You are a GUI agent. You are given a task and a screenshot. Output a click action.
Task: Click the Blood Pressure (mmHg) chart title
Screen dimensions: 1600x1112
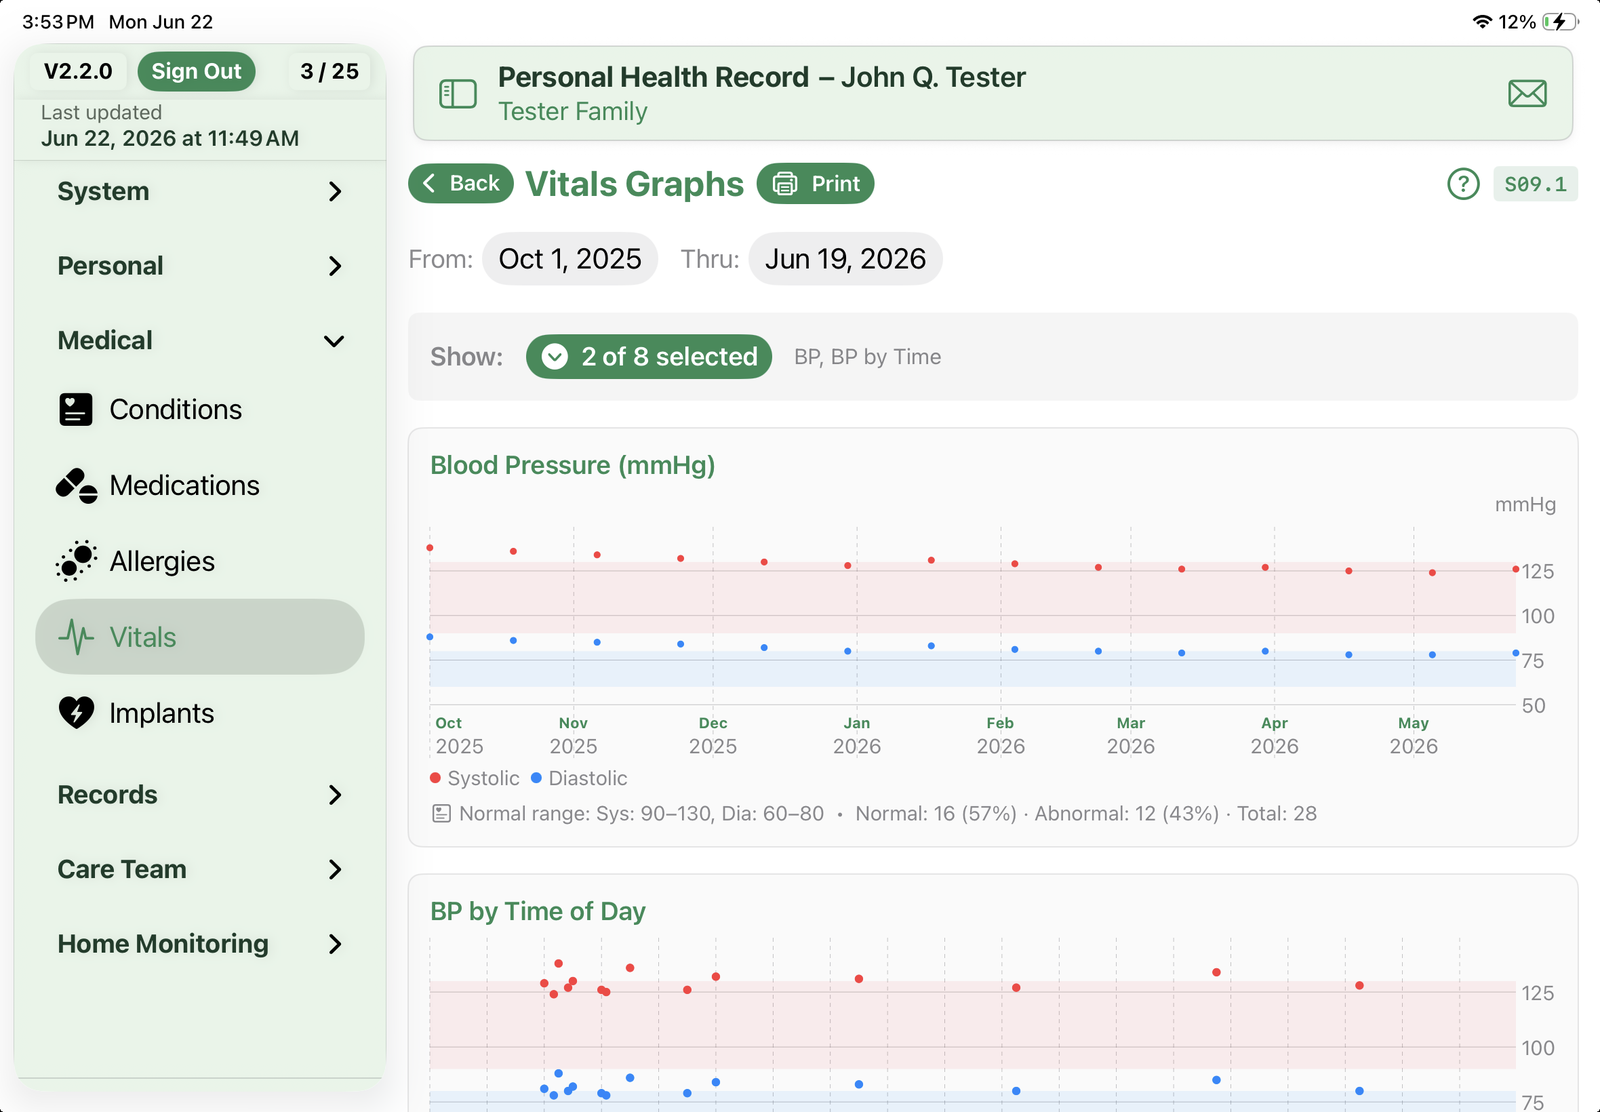click(x=573, y=466)
